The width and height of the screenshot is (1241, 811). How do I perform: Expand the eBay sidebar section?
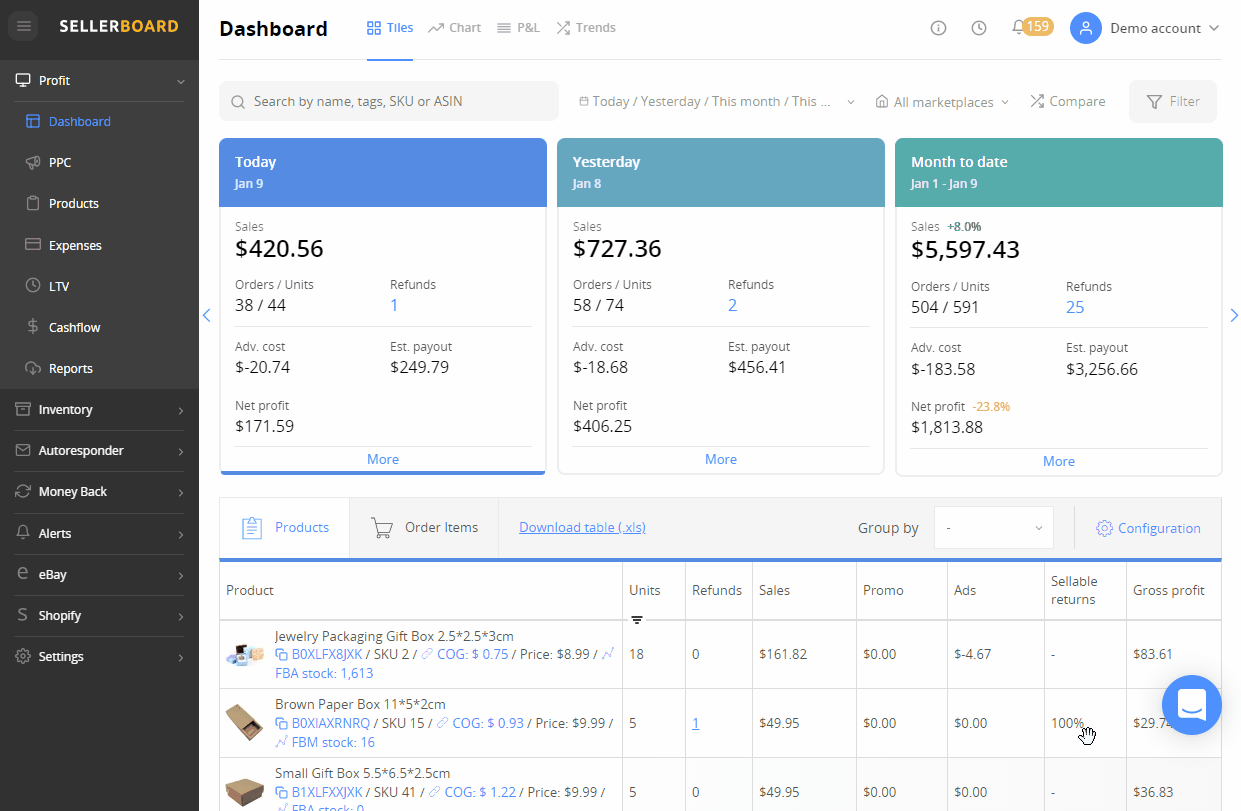99,574
